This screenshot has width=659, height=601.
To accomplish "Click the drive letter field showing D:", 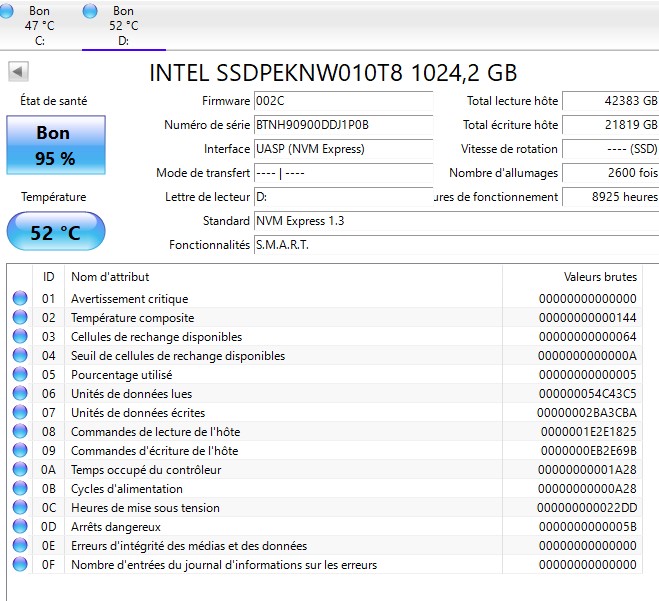I will tap(343, 197).
